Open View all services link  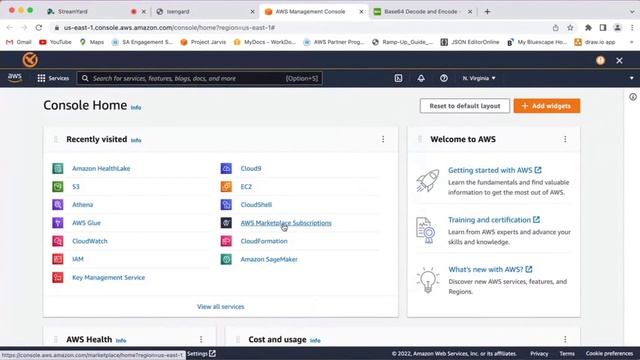[x=220, y=307]
